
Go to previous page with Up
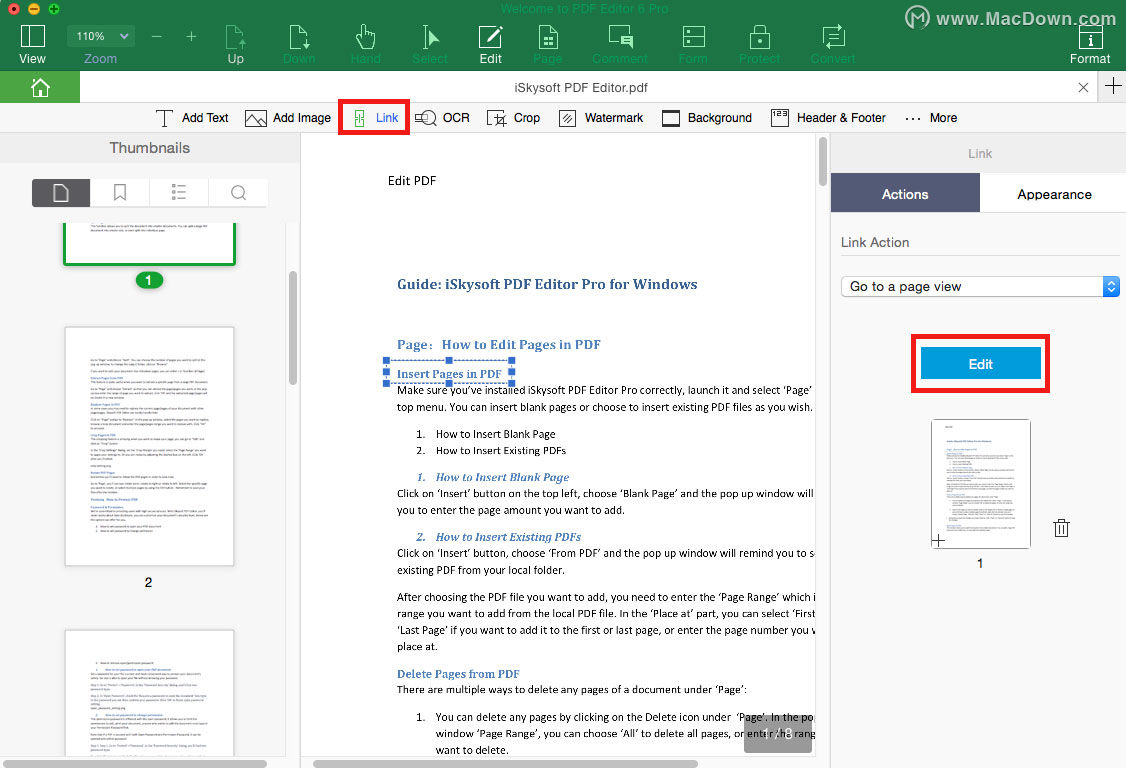pyautogui.click(x=236, y=45)
